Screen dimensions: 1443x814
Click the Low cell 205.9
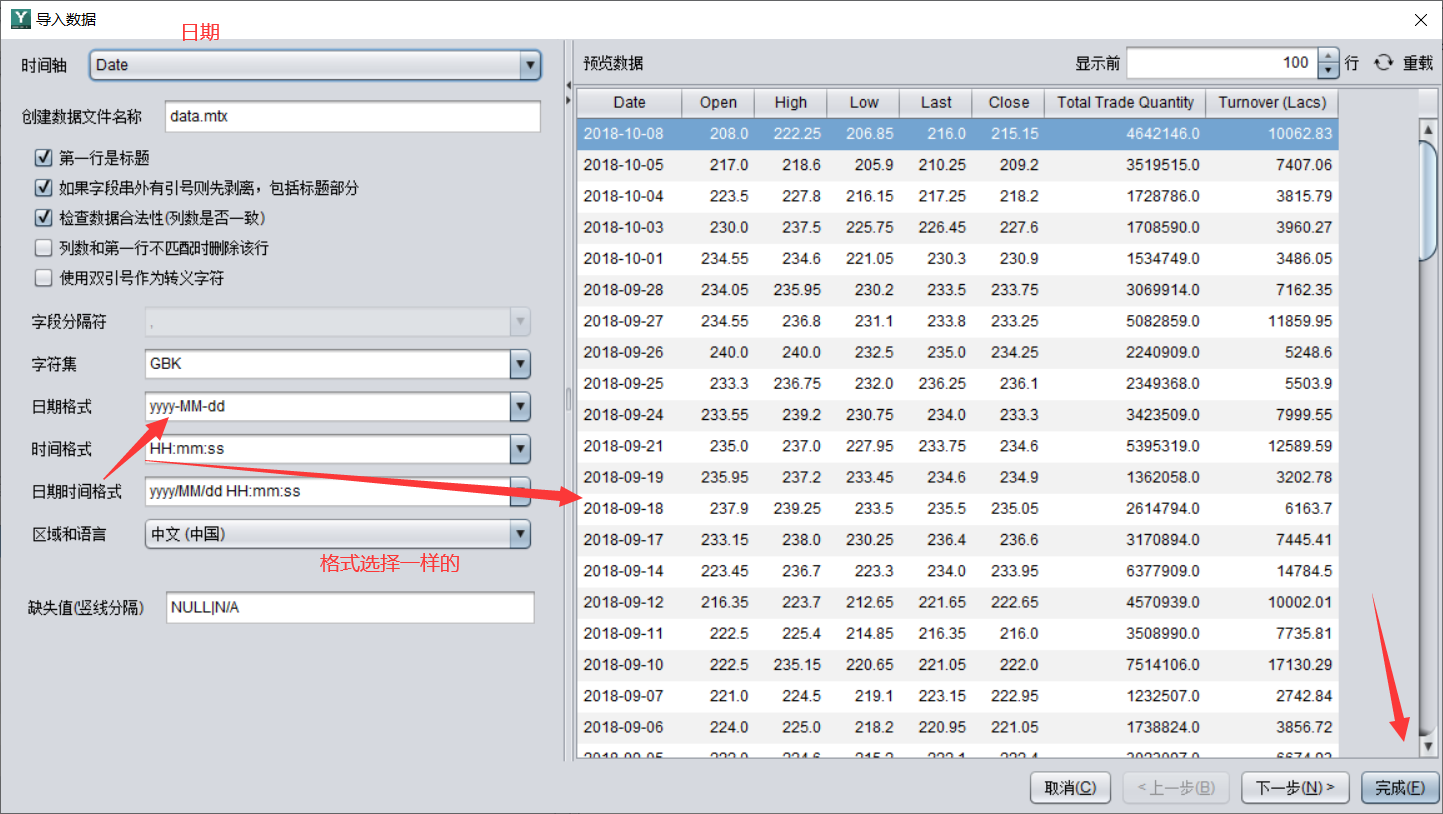point(863,164)
